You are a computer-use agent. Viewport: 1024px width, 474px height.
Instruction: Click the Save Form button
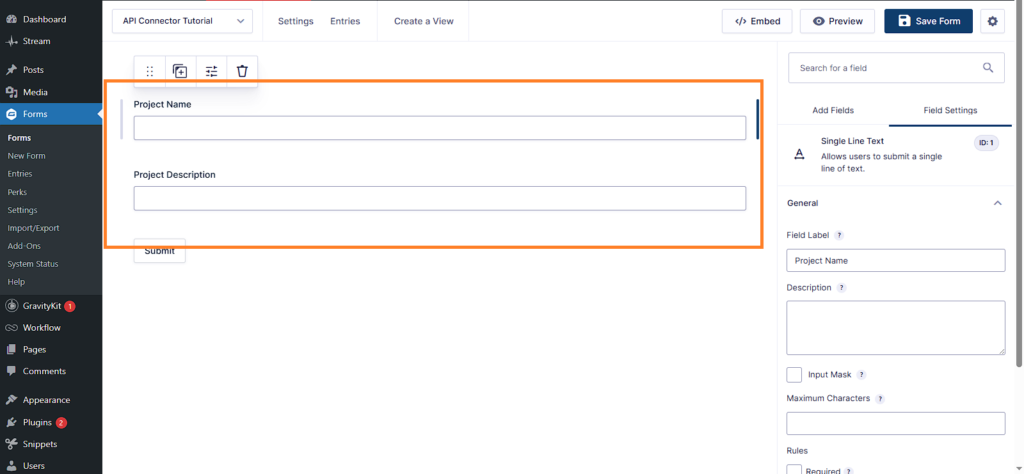[x=928, y=21]
